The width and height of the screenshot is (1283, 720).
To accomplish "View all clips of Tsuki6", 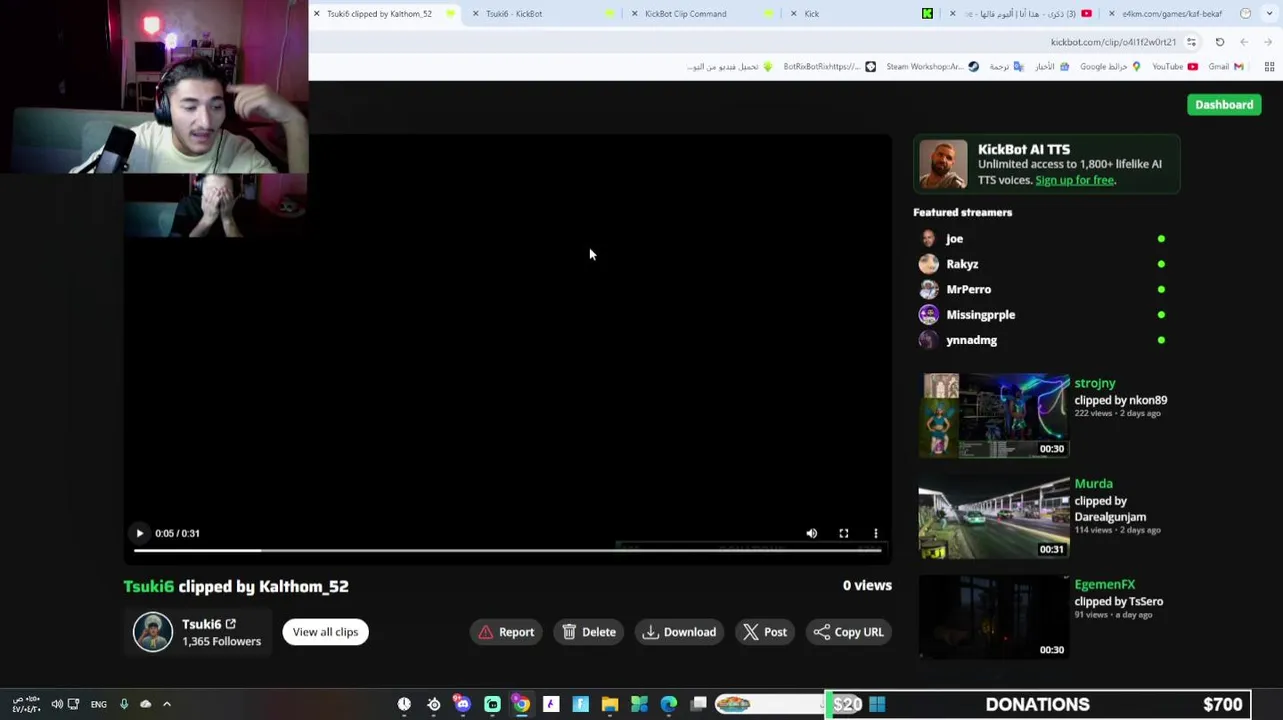I will pos(325,632).
